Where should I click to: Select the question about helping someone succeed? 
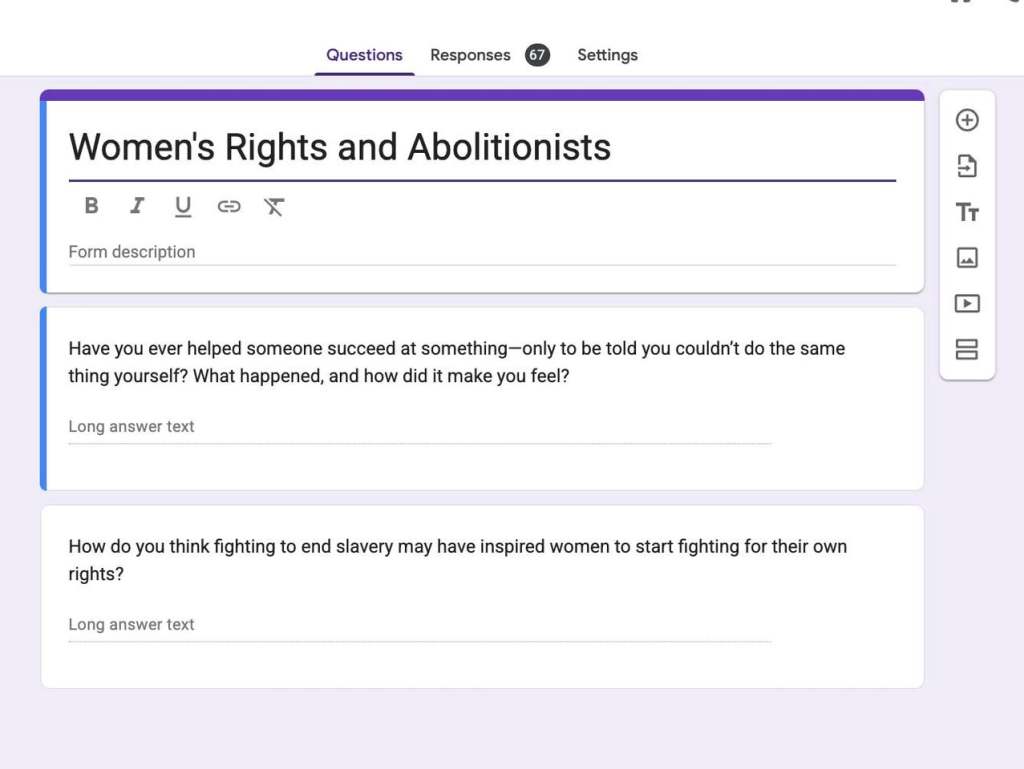pyautogui.click(x=457, y=362)
